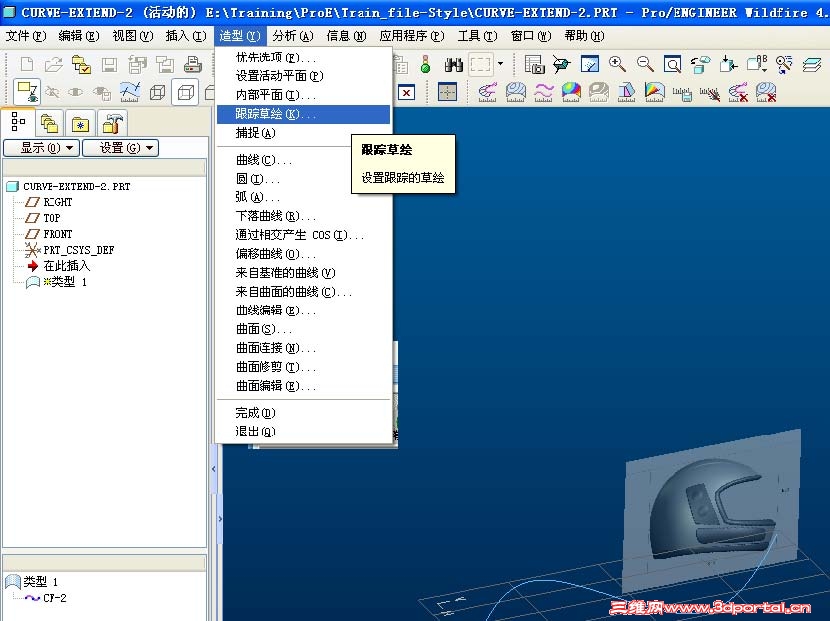
Task: Click the regenerate traffic light icon
Action: [x=425, y=65]
